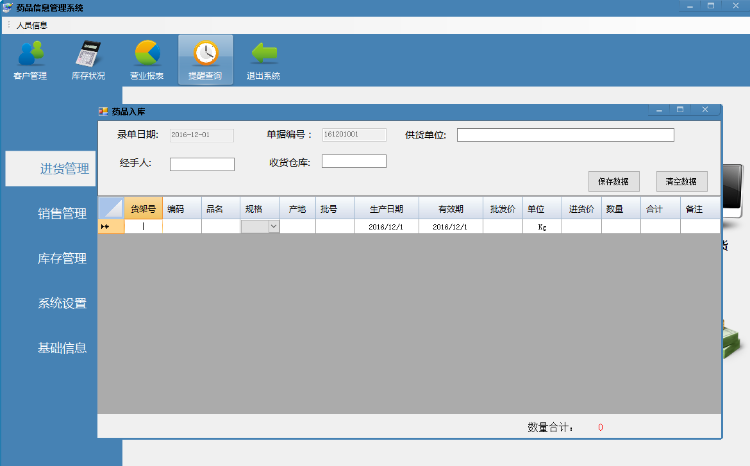Close the main 药品信息管理系统 window

click(736, 6)
